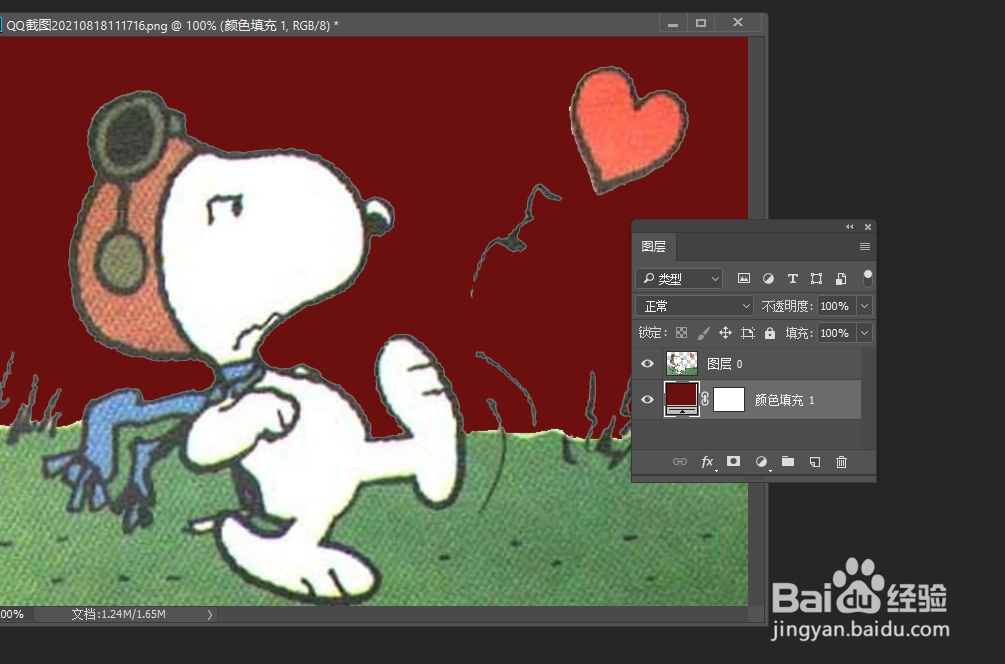This screenshot has height=664, width=1005.
Task: Close the document window
Action: (x=738, y=22)
